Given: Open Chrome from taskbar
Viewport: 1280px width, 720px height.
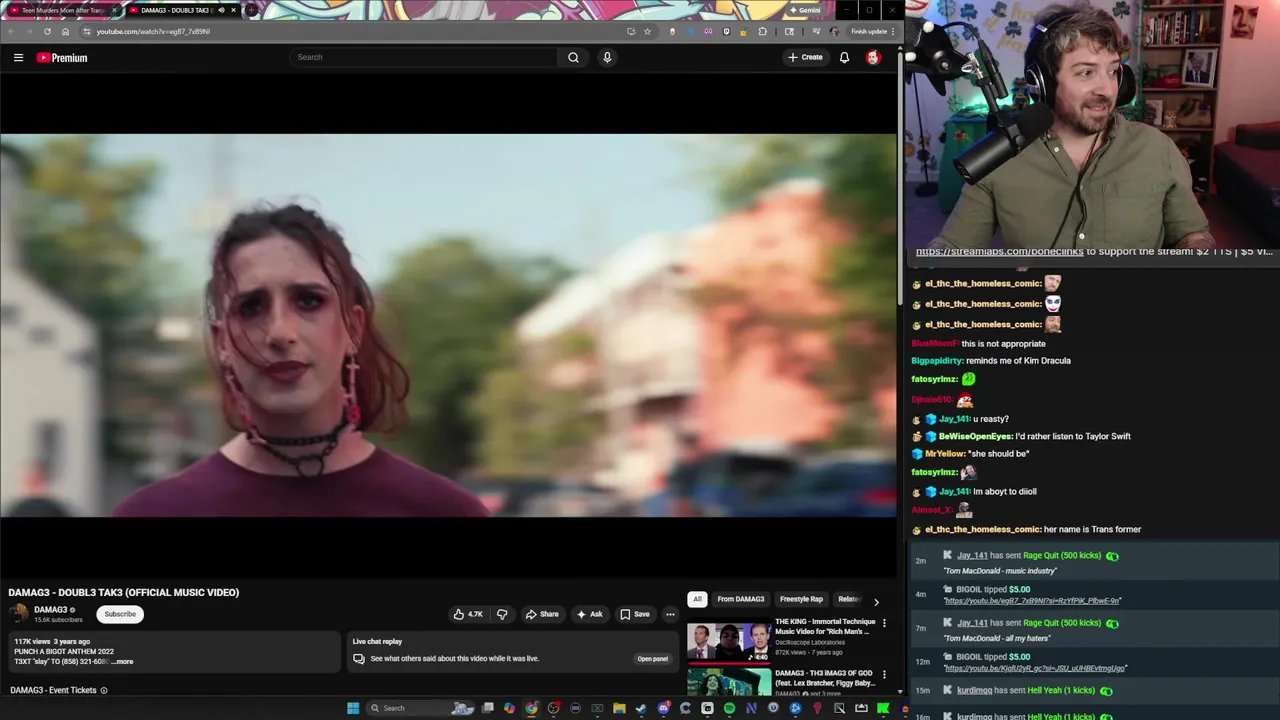Looking at the screenshot, I should pos(531,708).
